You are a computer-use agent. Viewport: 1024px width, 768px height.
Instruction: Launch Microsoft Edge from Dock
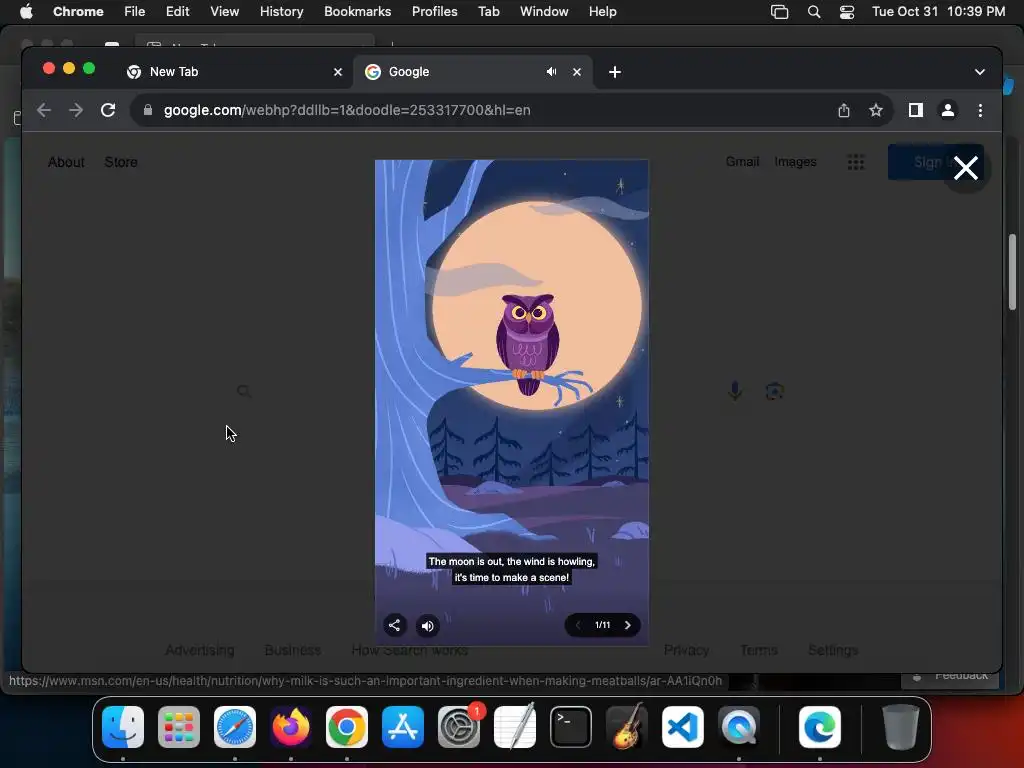coord(820,727)
